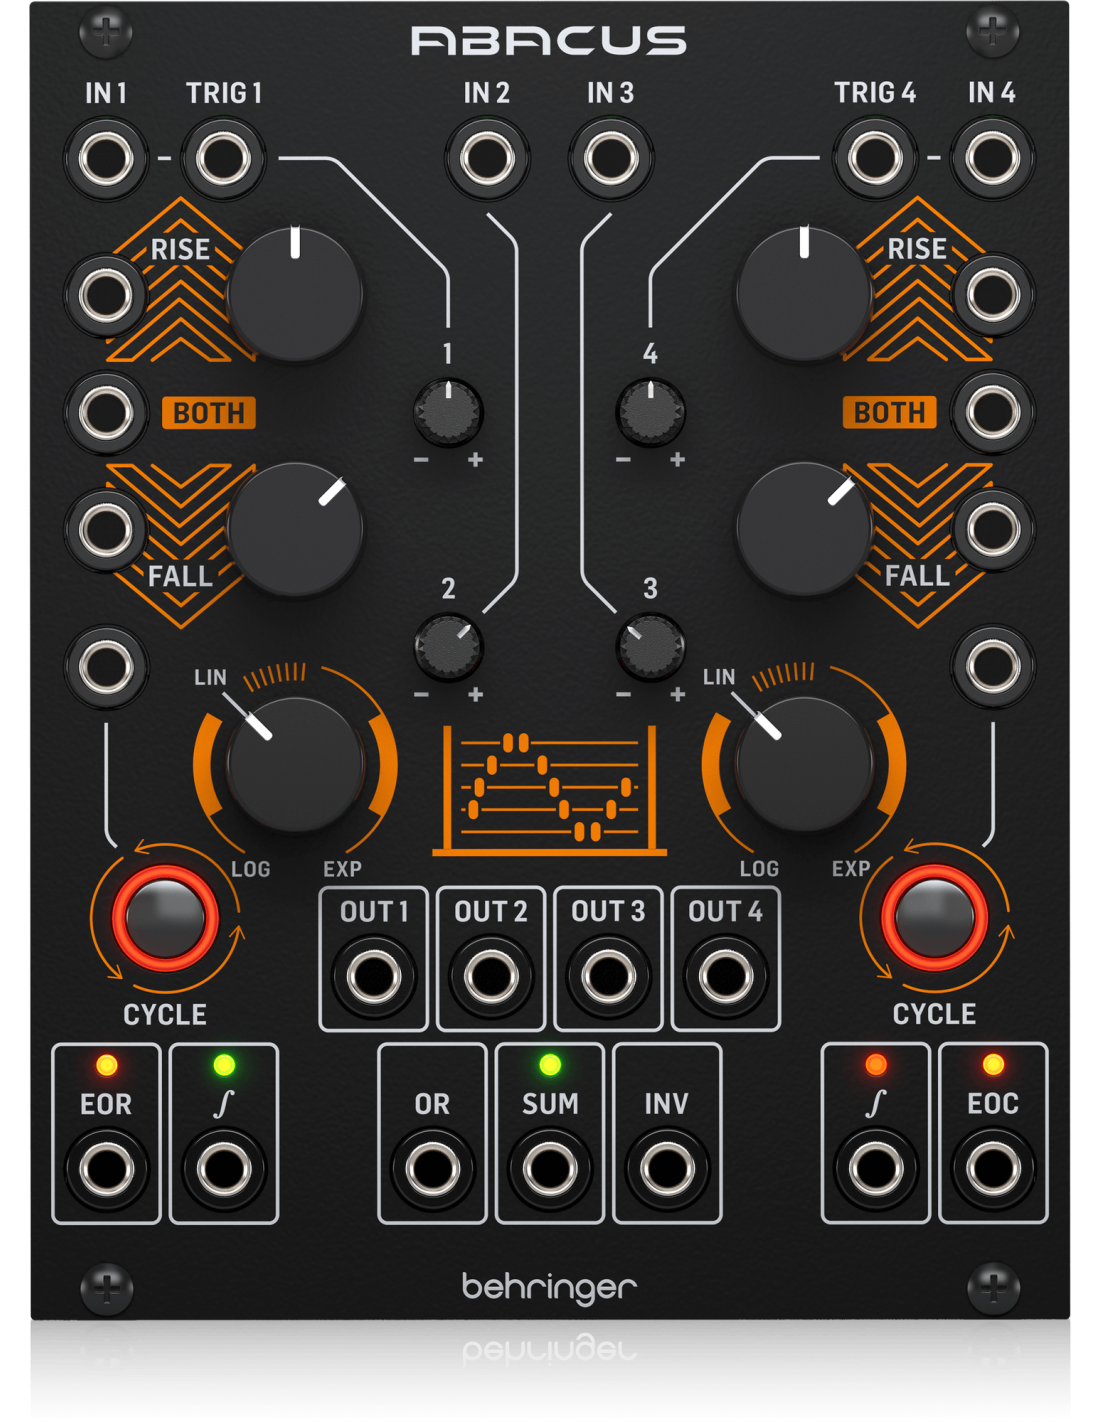Toggle the channel 1 CYCLE button

[x=165, y=917]
